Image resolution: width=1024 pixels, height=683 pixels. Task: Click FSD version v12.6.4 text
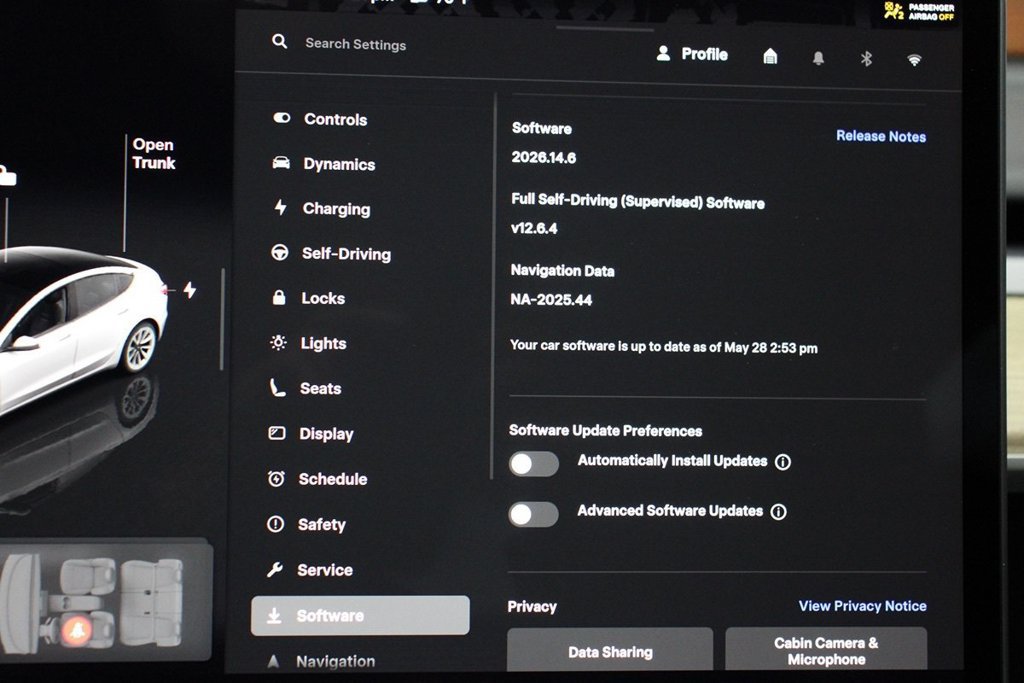click(x=534, y=228)
